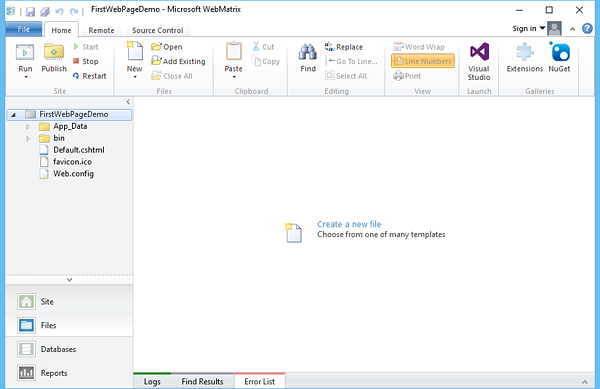Toggle Line Numbers display
The image size is (600, 389).
[423, 61]
